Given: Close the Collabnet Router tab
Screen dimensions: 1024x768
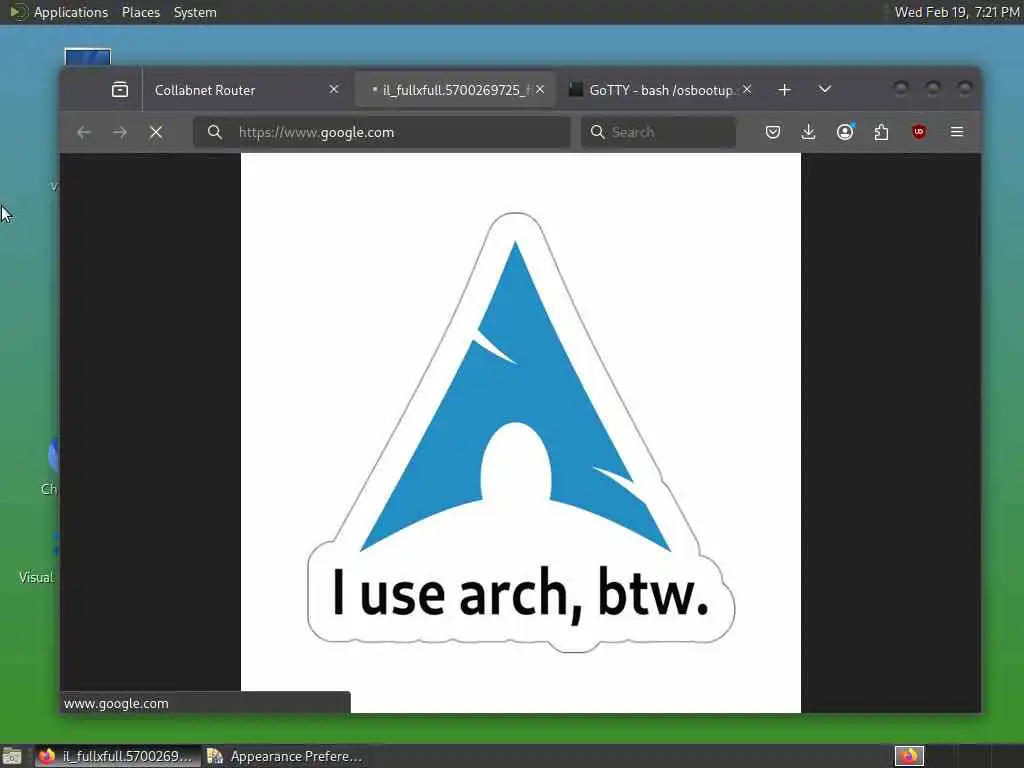Looking at the screenshot, I should tap(334, 89).
